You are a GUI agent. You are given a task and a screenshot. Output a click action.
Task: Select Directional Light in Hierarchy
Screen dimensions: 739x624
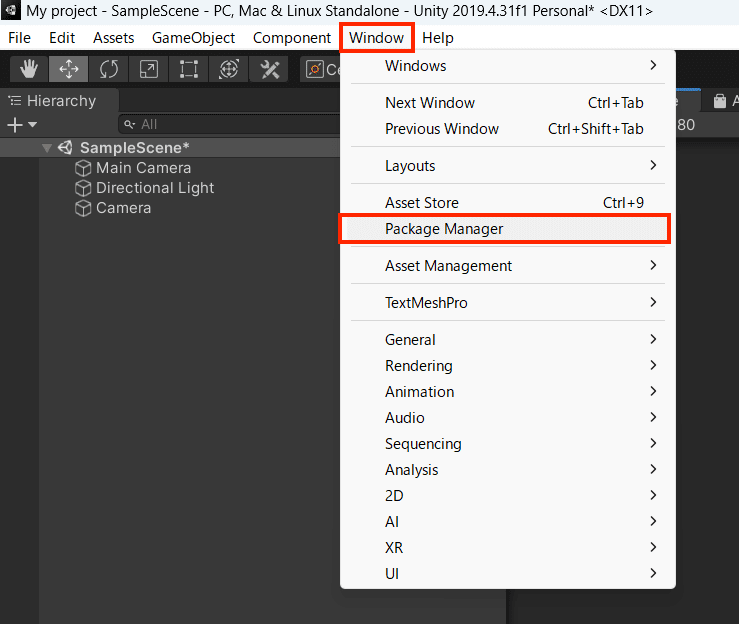(x=155, y=188)
